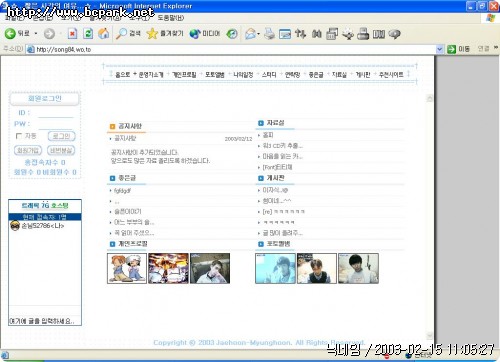Click the IE status bar page icon
This screenshot has width=500, height=362.
(5, 355)
